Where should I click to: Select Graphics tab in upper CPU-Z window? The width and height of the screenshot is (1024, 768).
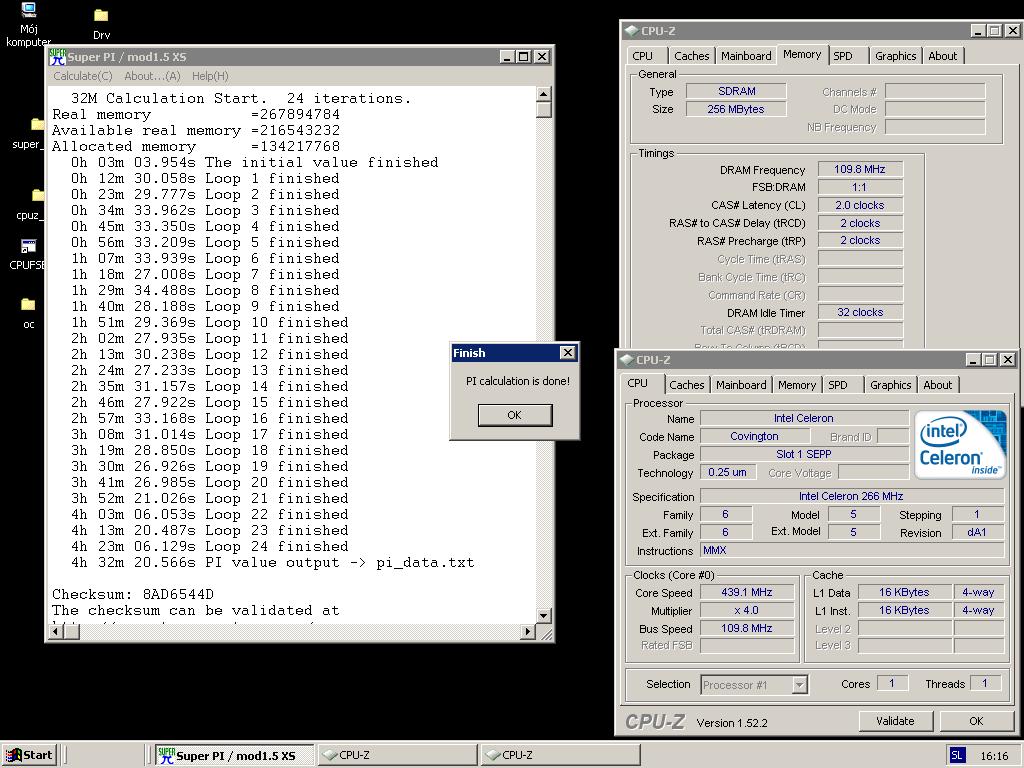(896, 56)
